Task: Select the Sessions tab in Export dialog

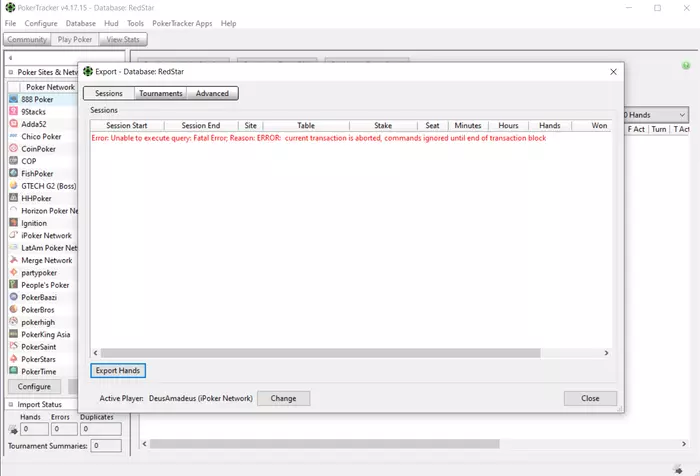Action: [x=108, y=93]
